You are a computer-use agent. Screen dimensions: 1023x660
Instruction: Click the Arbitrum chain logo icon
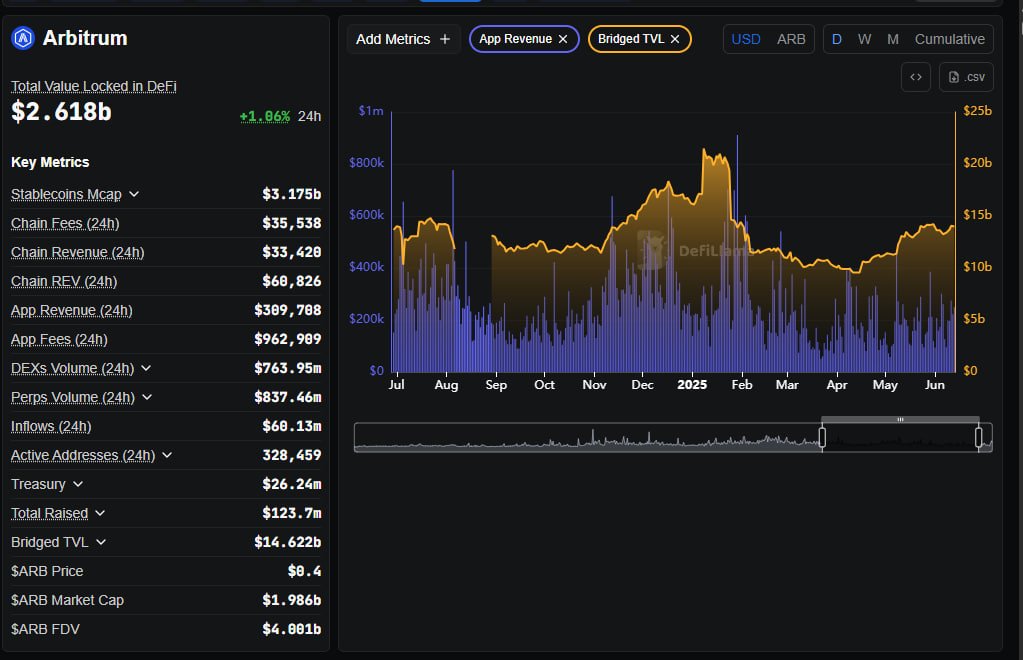(23, 38)
